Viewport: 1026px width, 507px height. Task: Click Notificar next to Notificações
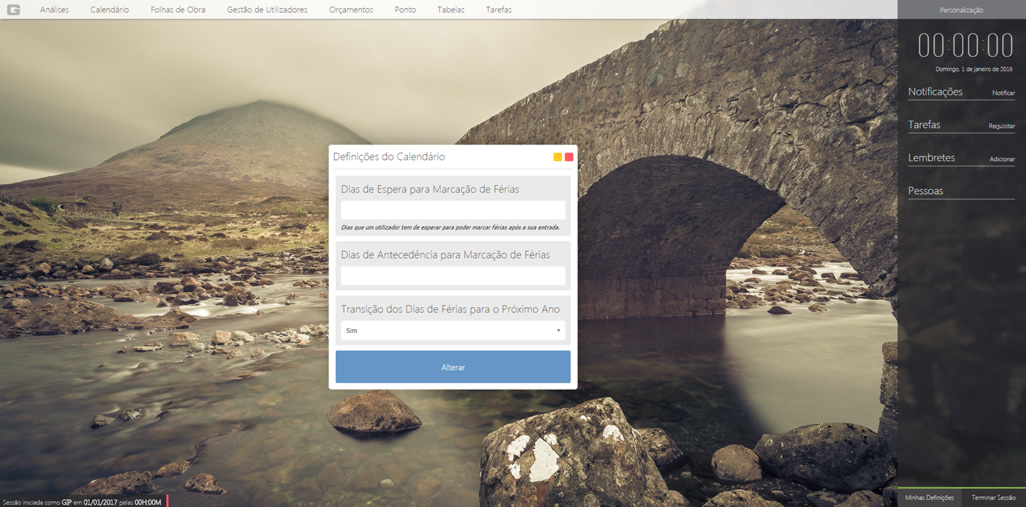coord(1003,93)
